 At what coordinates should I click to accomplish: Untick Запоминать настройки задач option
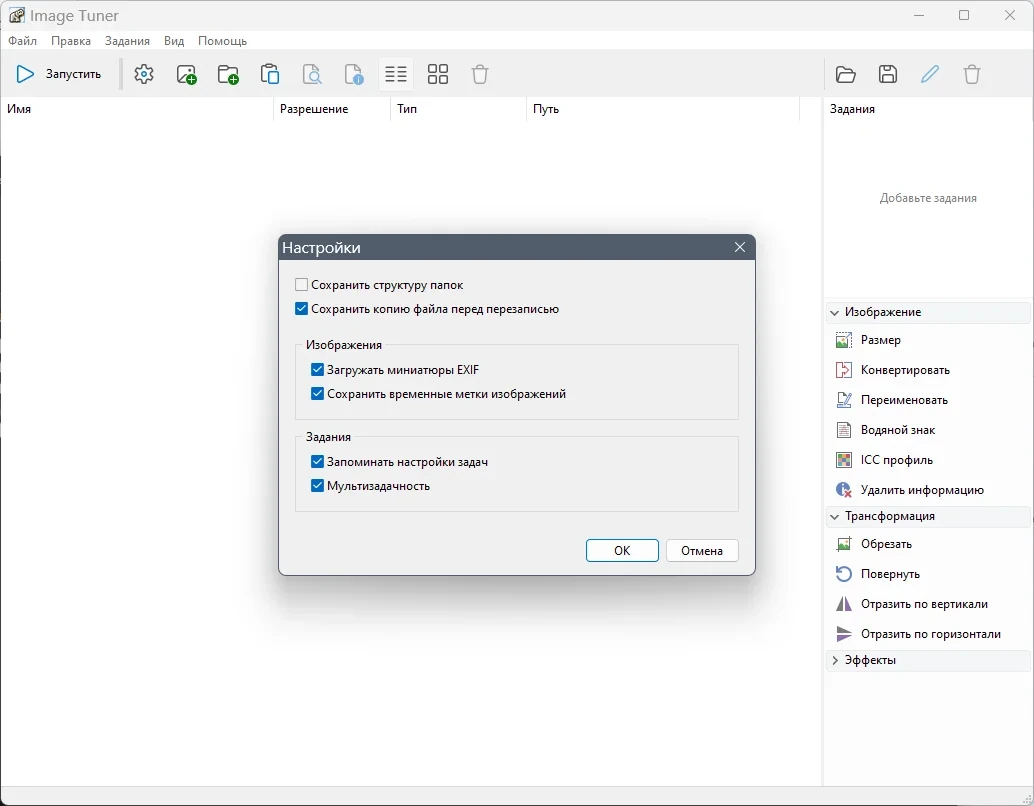pos(317,462)
